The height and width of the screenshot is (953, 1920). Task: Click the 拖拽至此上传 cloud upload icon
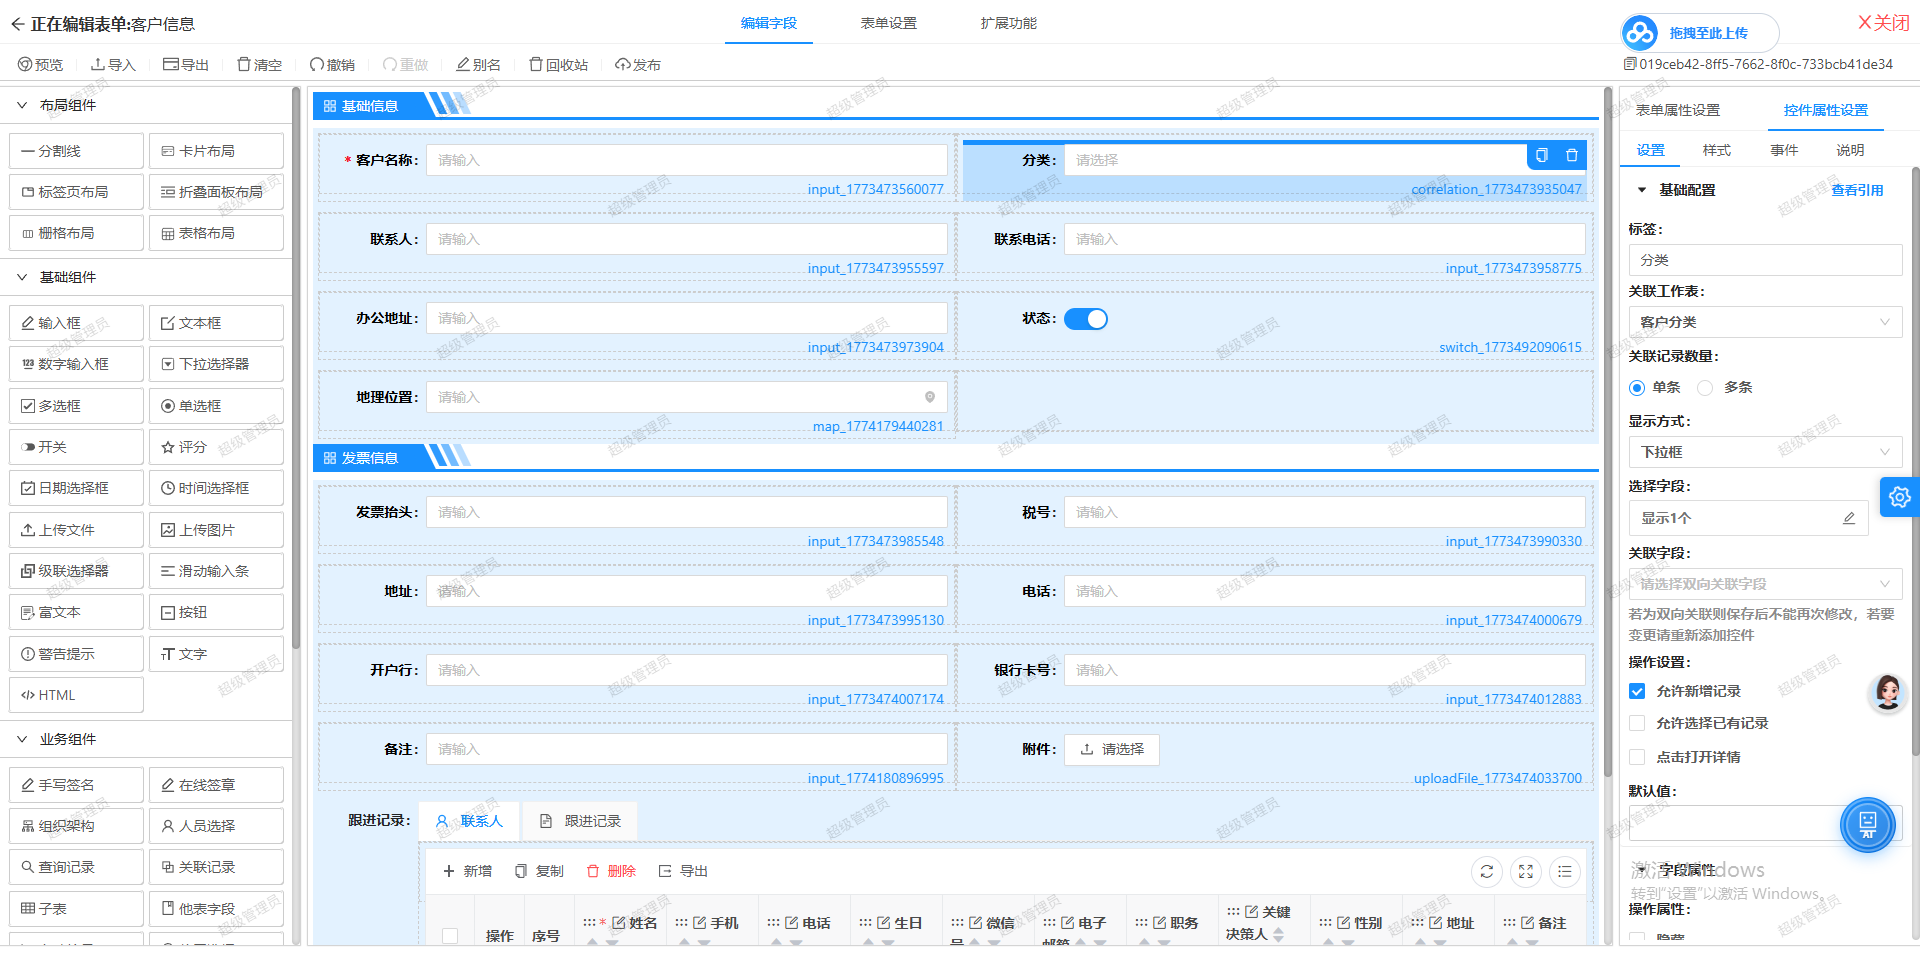(1640, 33)
